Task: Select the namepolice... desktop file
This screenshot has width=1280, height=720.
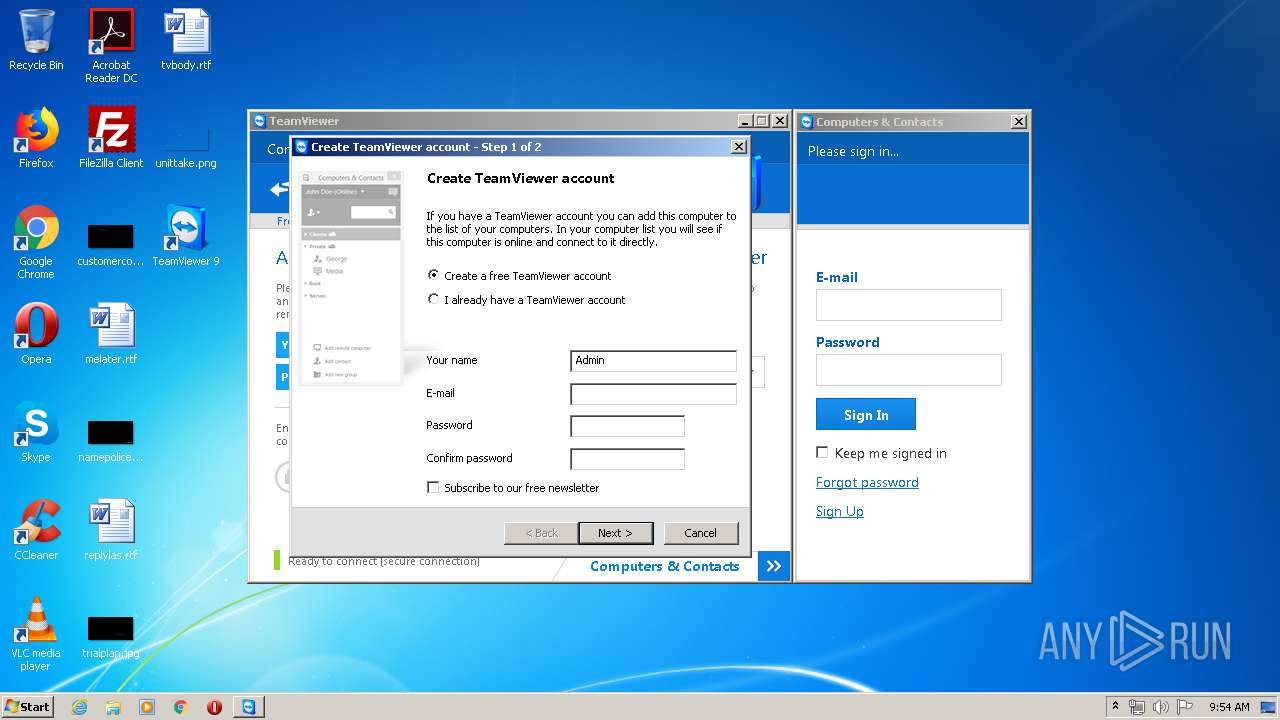Action: pyautogui.click(x=111, y=438)
